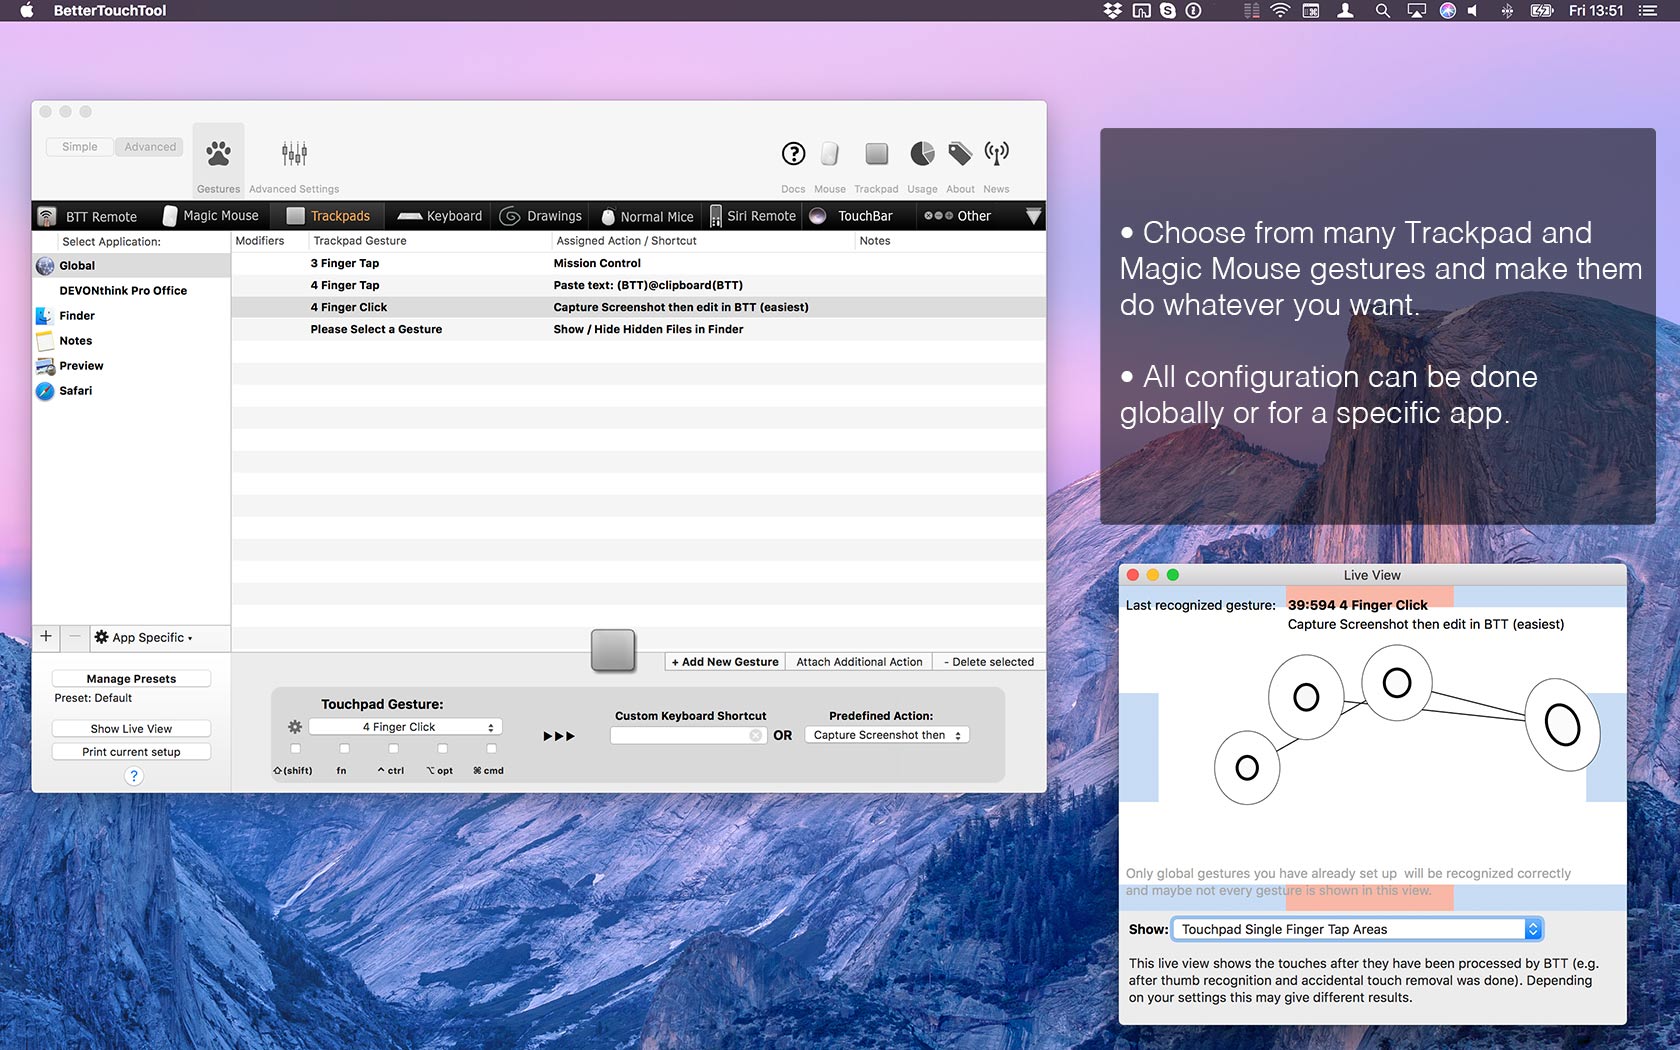The image size is (1680, 1050).
Task: Open Mouse settings via the mouse icon
Action: click(x=829, y=154)
